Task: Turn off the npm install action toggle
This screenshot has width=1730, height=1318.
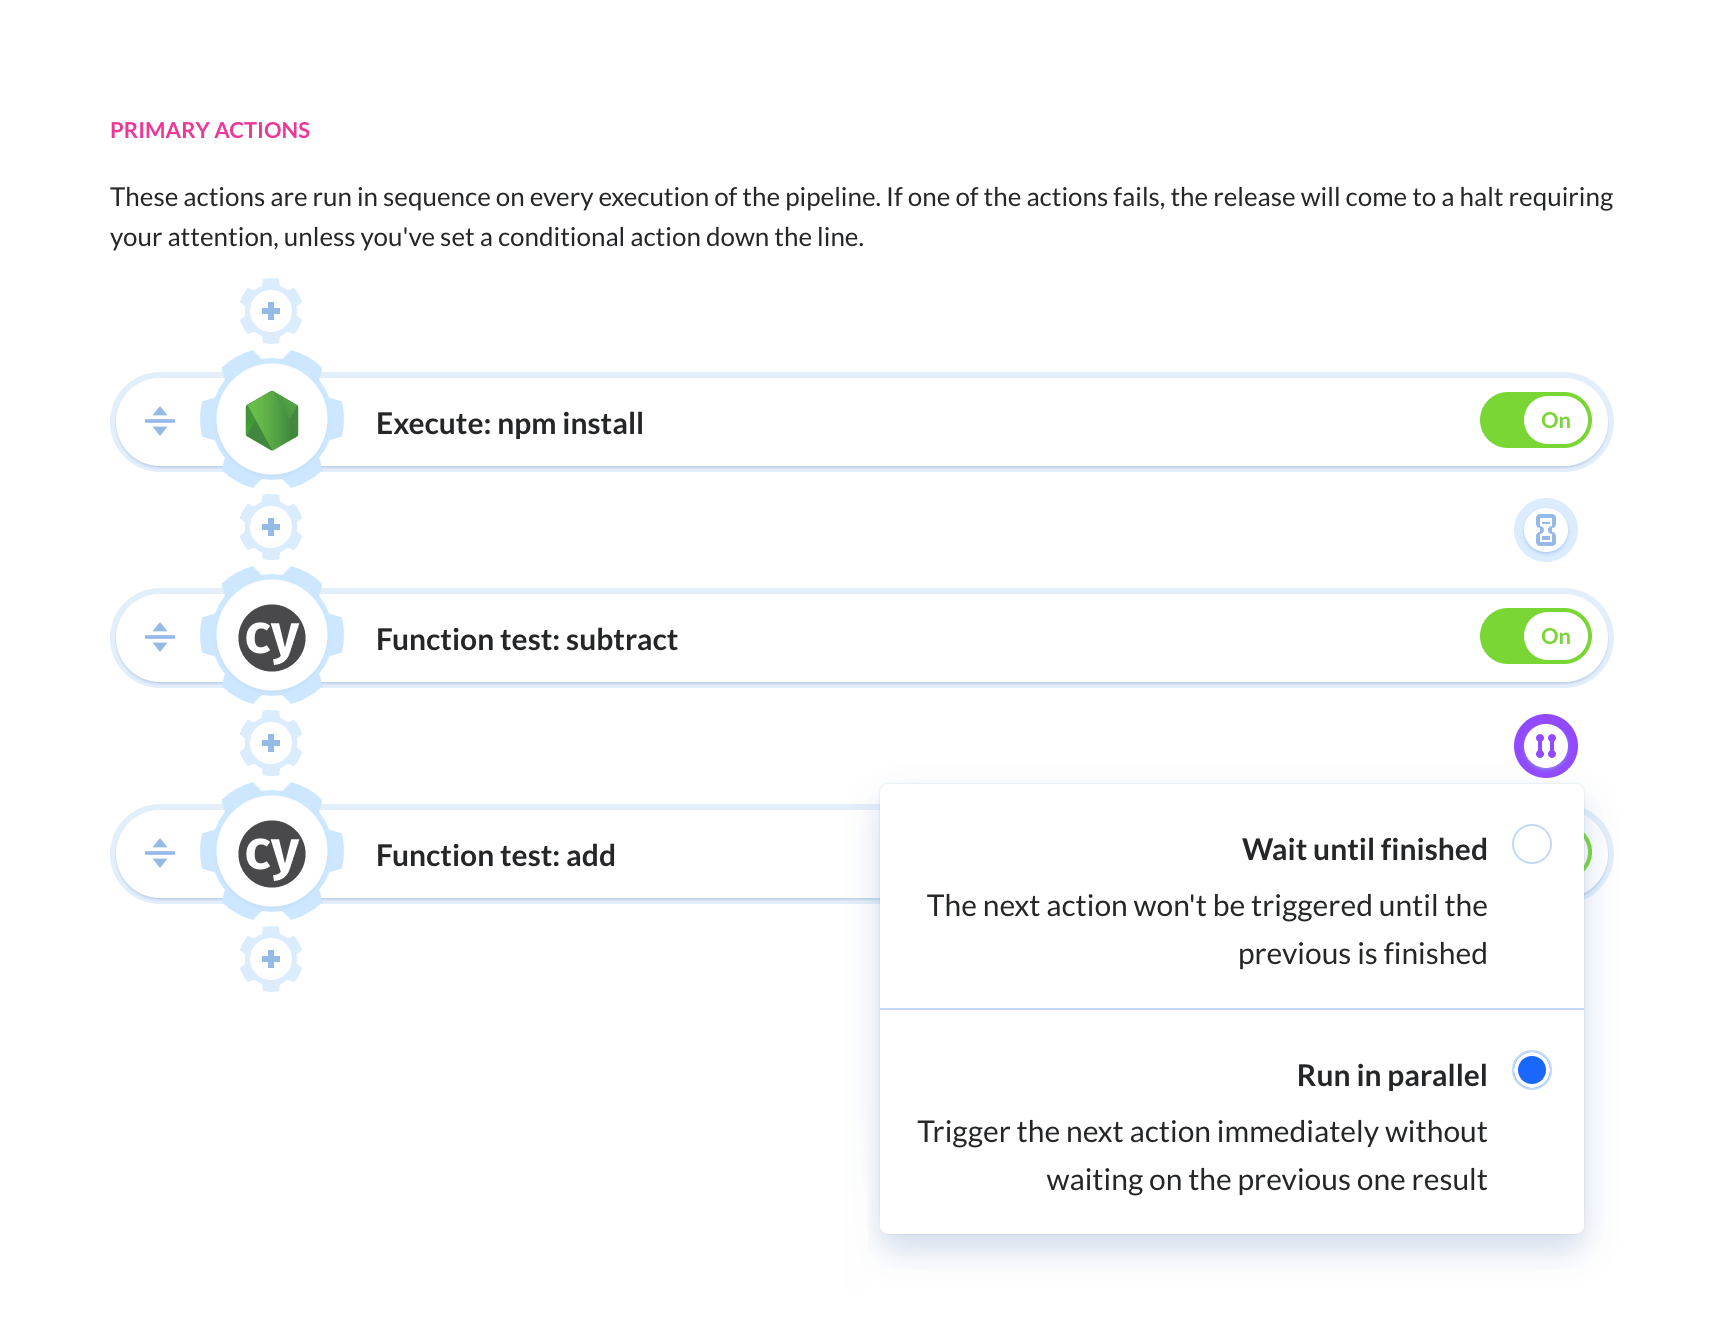Action: (1536, 420)
